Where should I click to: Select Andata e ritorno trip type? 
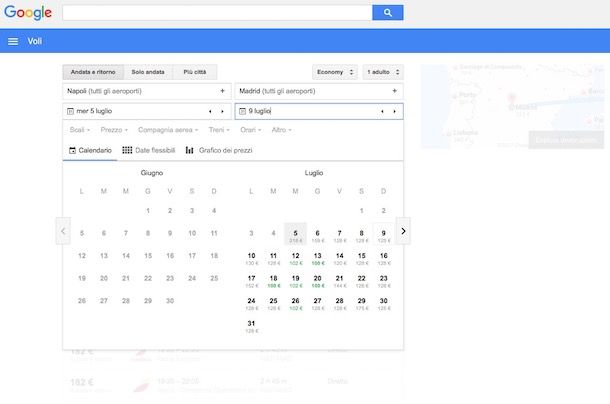[x=93, y=72]
